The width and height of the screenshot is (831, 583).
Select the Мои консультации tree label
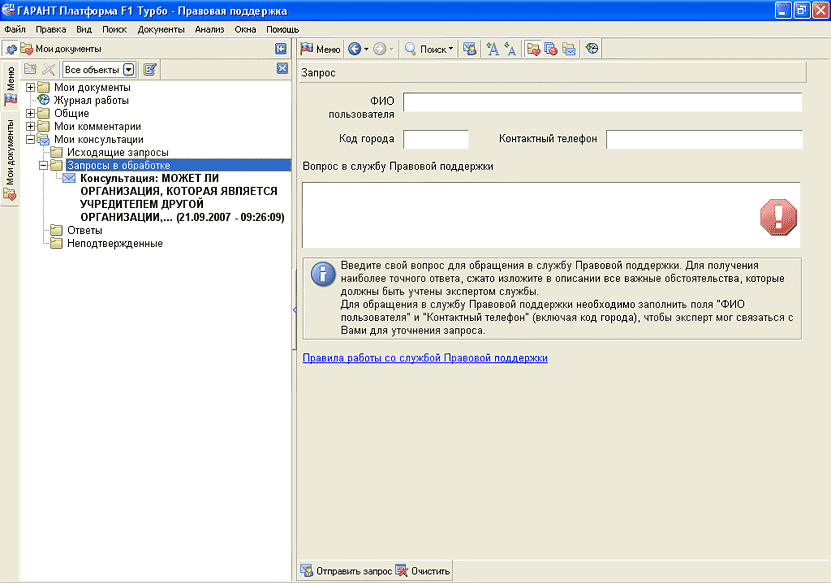click(x=99, y=139)
